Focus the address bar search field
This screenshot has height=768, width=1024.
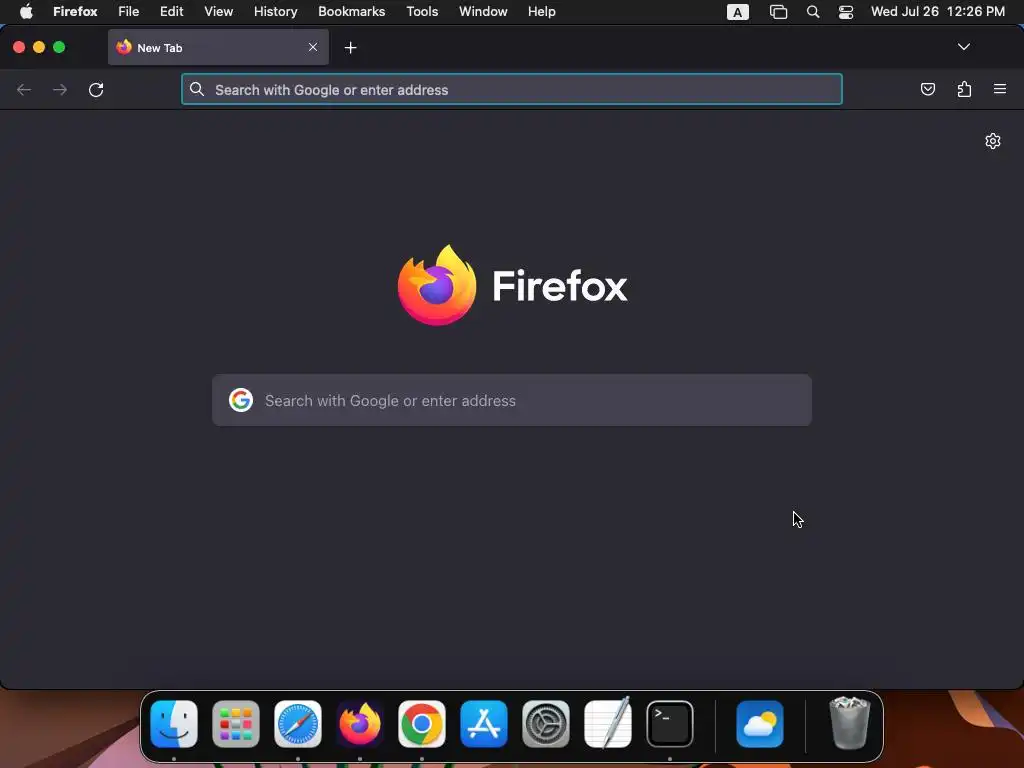coord(511,89)
